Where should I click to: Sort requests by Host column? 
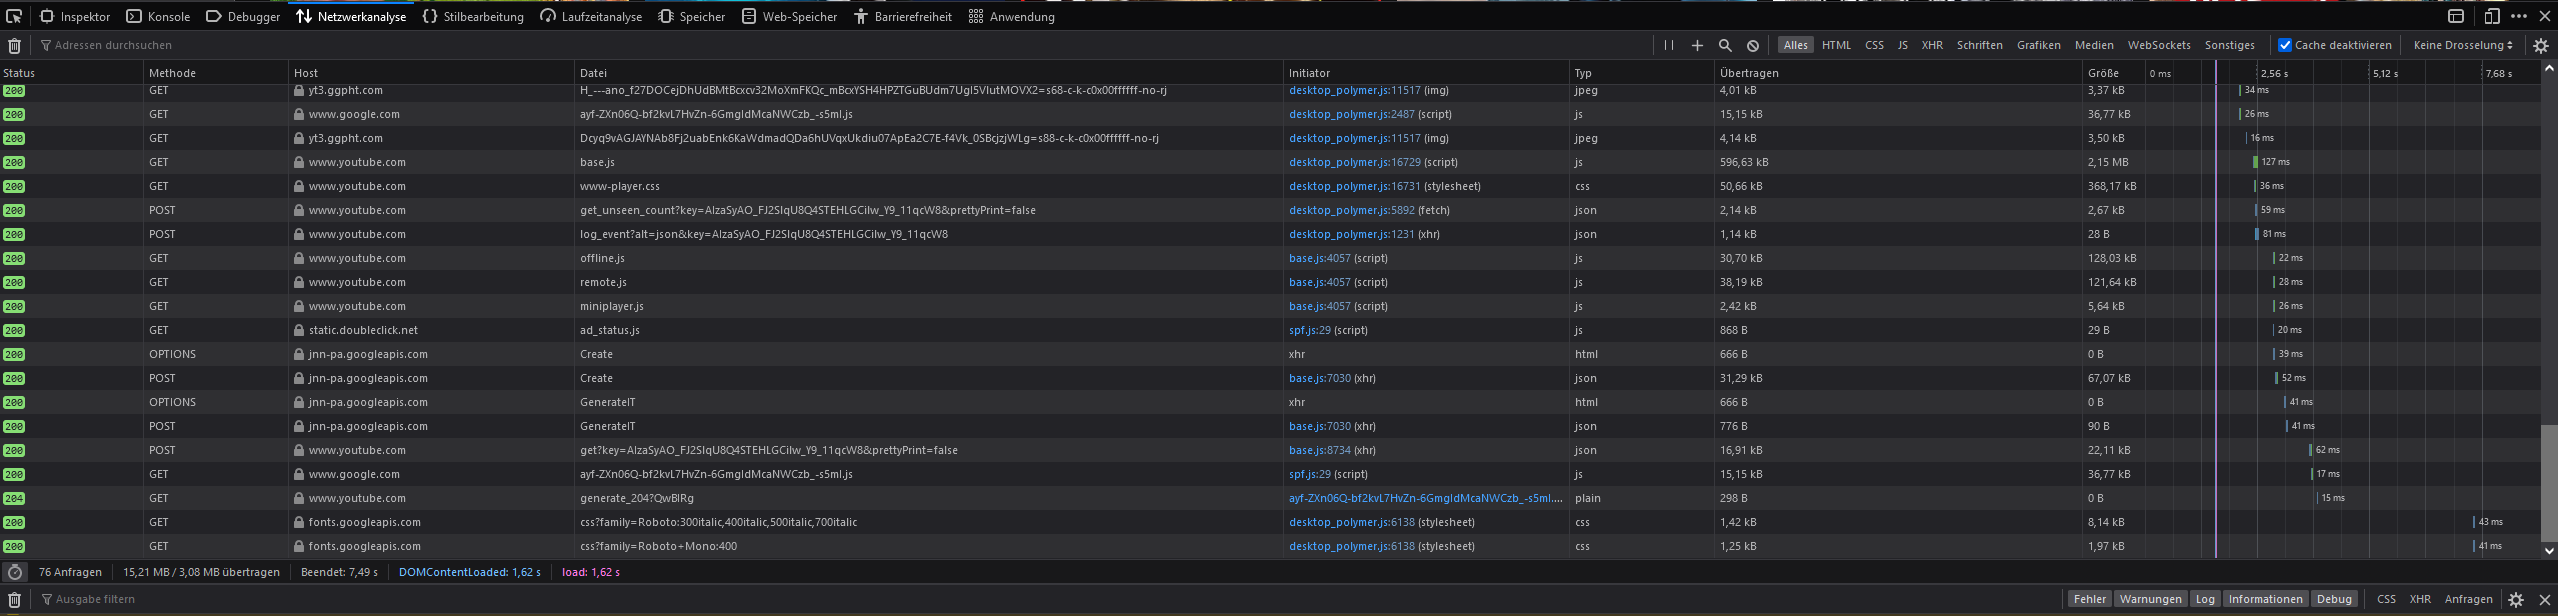pos(432,73)
